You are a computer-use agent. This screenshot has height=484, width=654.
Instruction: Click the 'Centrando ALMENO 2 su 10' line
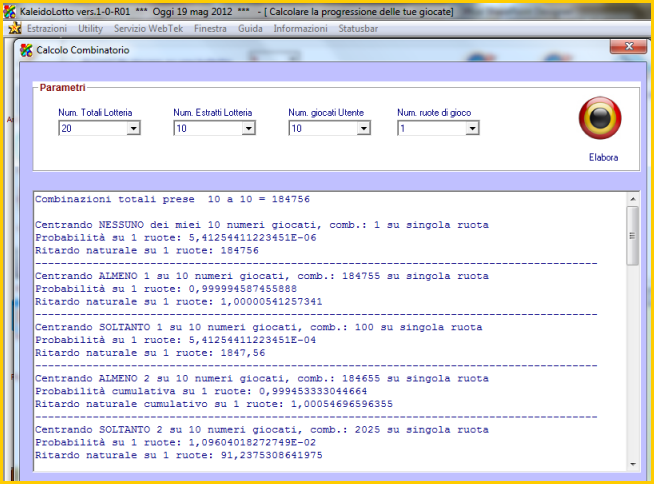262,378
